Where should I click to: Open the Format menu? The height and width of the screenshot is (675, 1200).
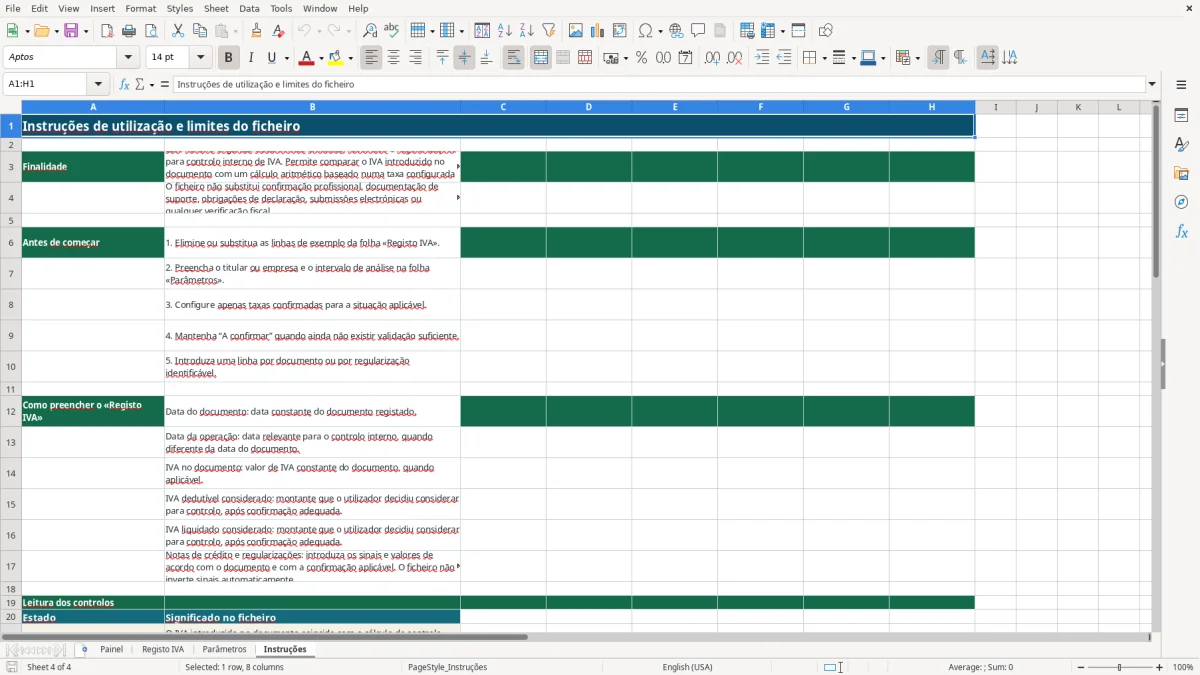click(x=140, y=8)
